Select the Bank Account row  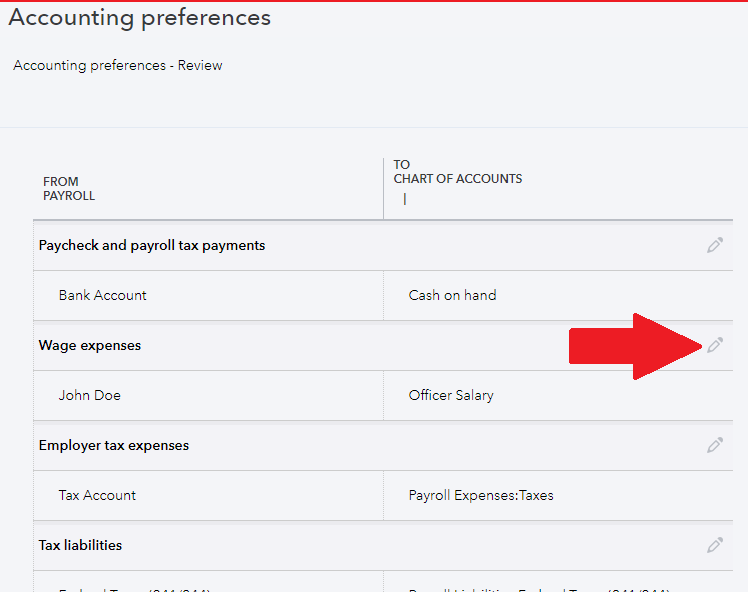click(103, 295)
